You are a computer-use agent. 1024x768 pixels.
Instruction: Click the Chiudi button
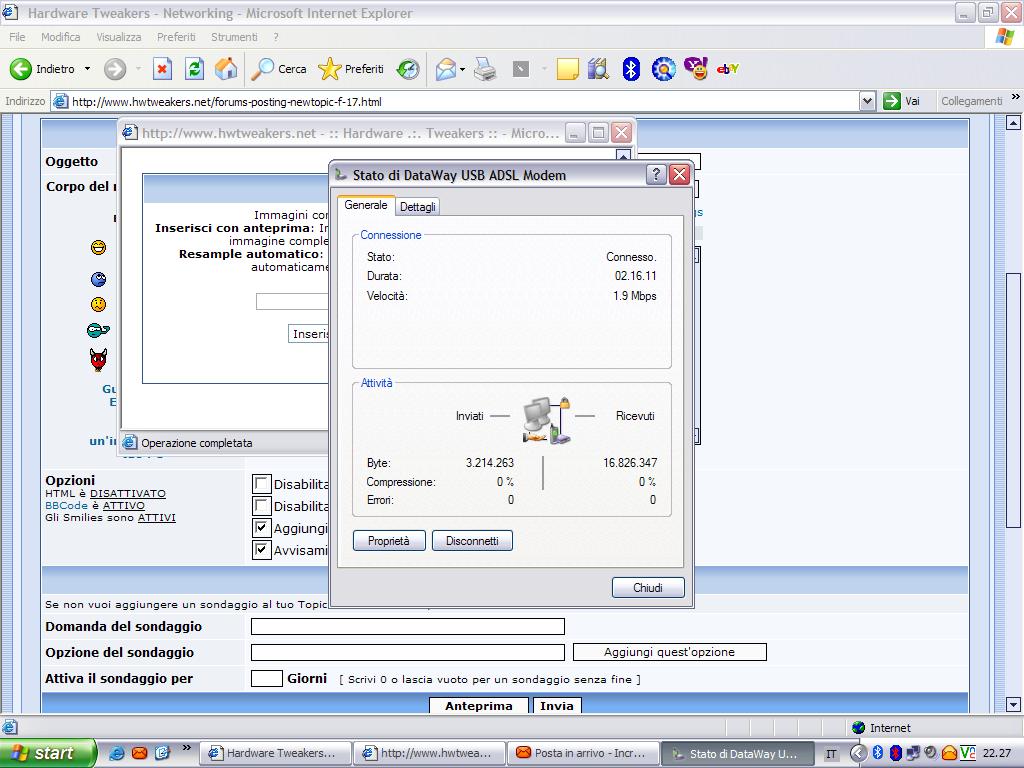(x=648, y=588)
